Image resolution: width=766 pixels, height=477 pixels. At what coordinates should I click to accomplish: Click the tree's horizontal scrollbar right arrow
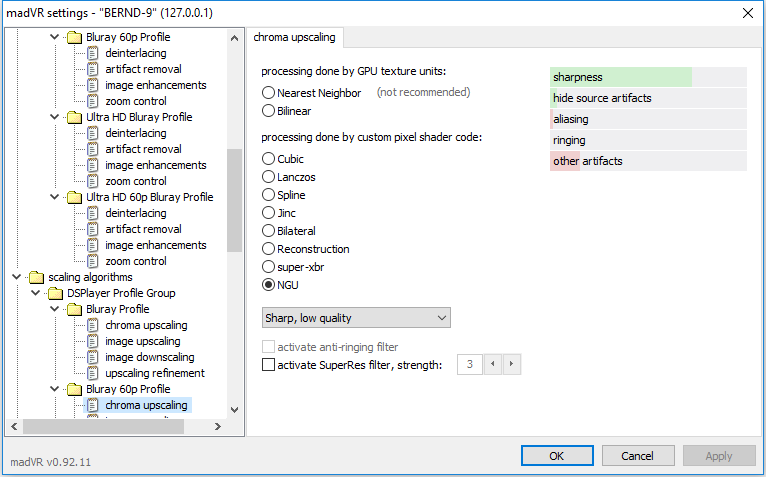tap(218, 427)
